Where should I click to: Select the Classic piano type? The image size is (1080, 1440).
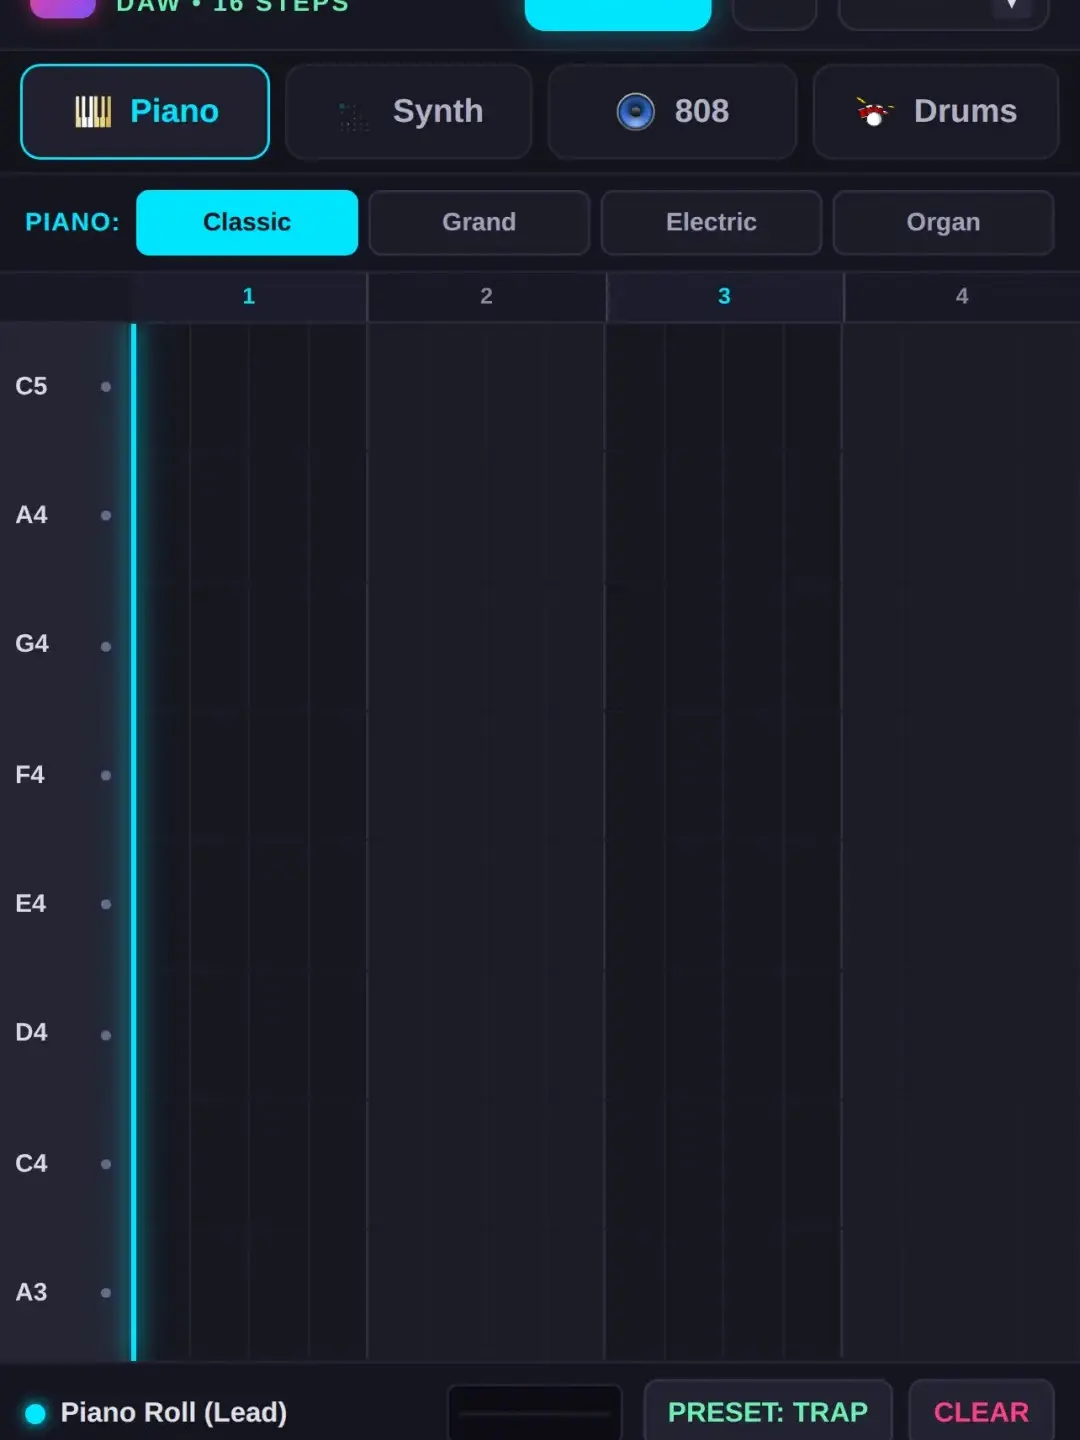click(247, 222)
